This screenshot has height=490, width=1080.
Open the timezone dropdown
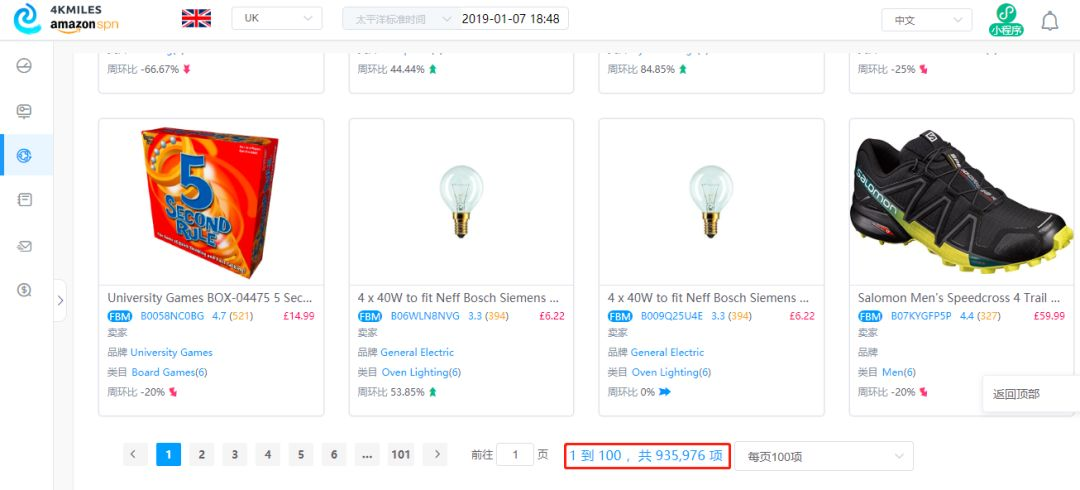(x=399, y=19)
